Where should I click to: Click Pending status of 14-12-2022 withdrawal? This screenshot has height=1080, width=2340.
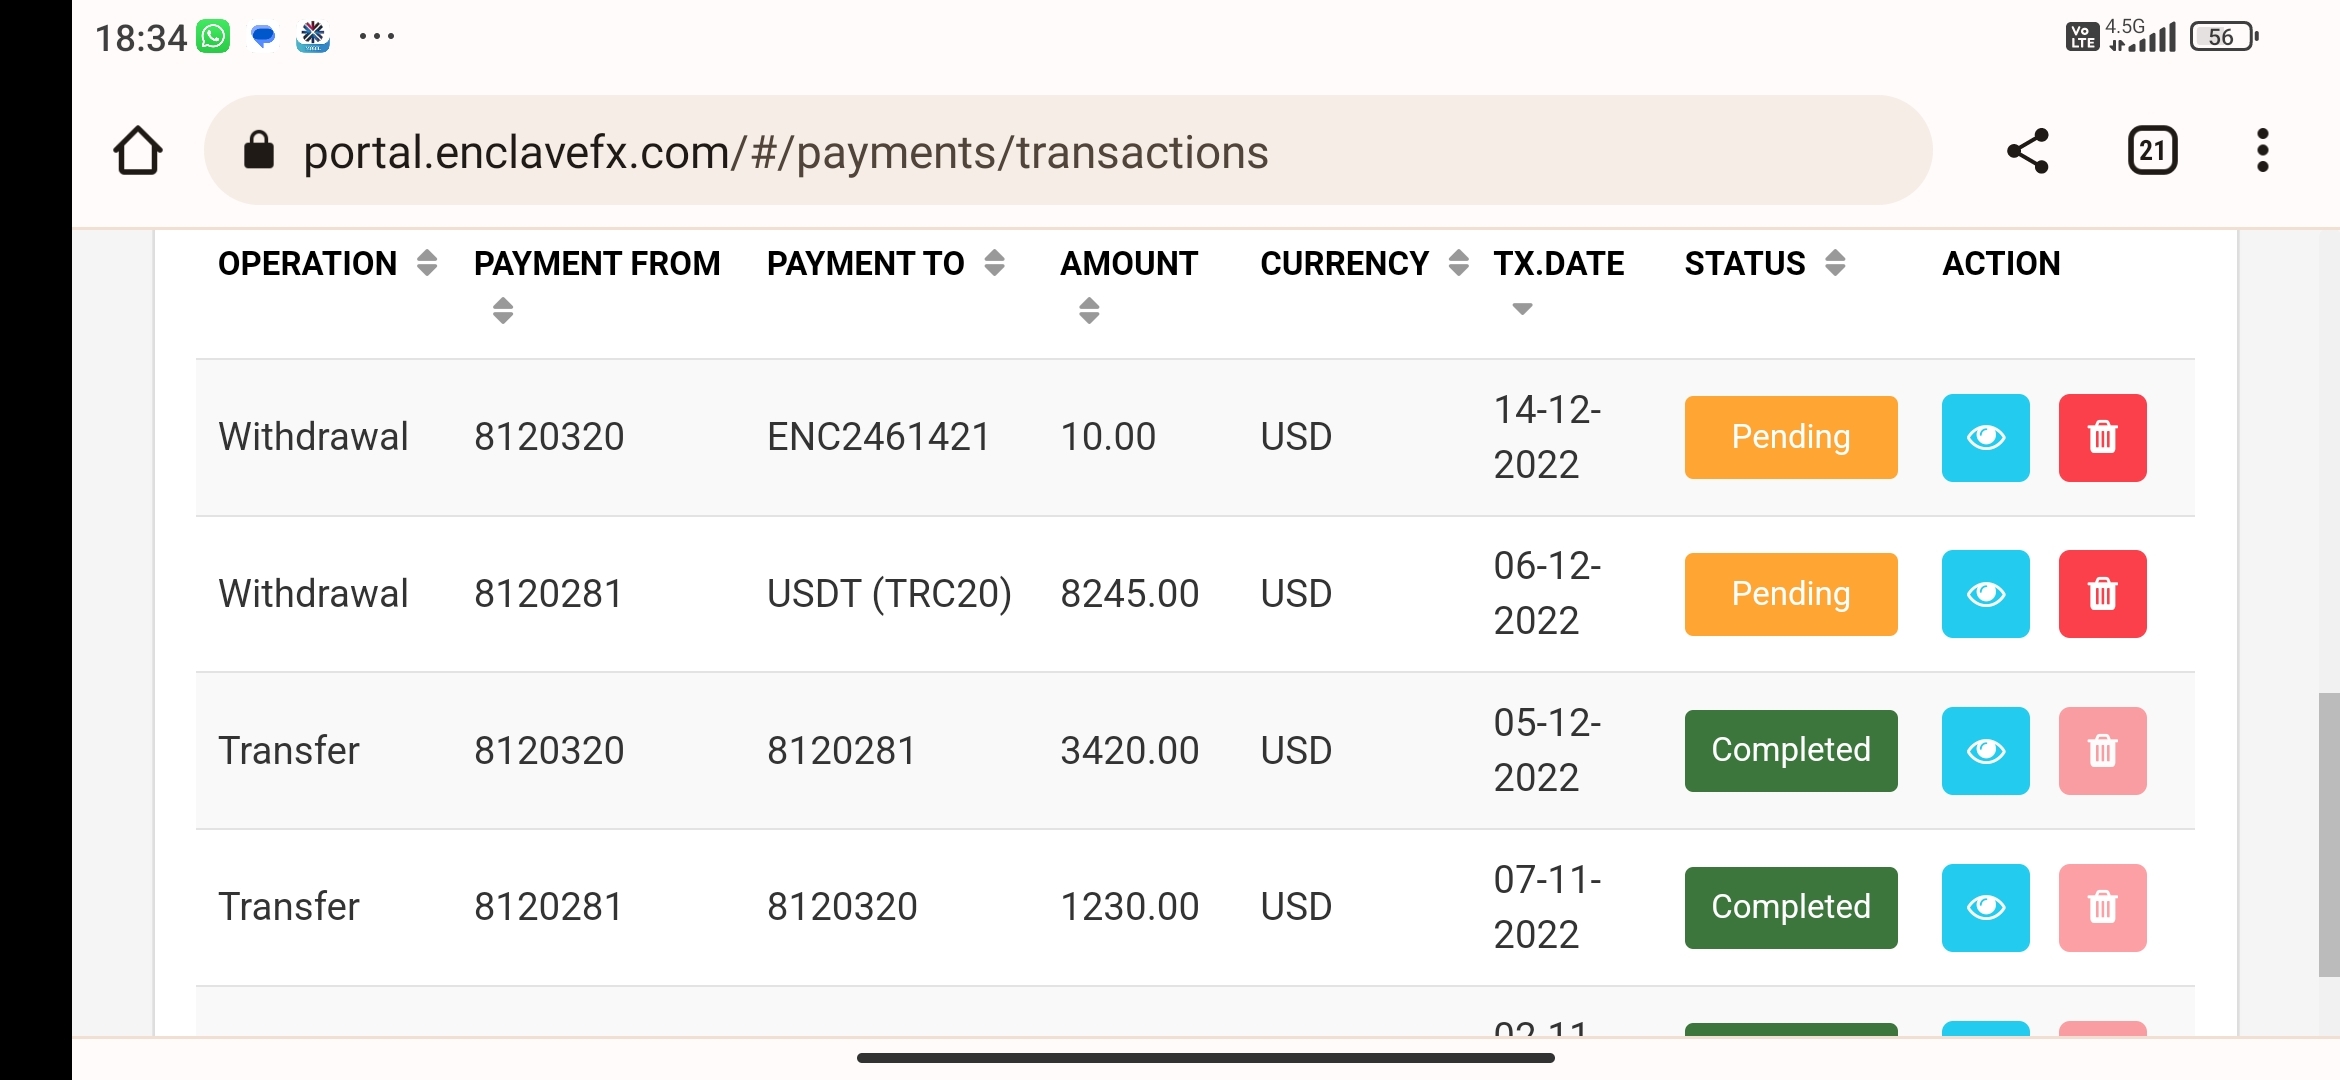pyautogui.click(x=1790, y=437)
